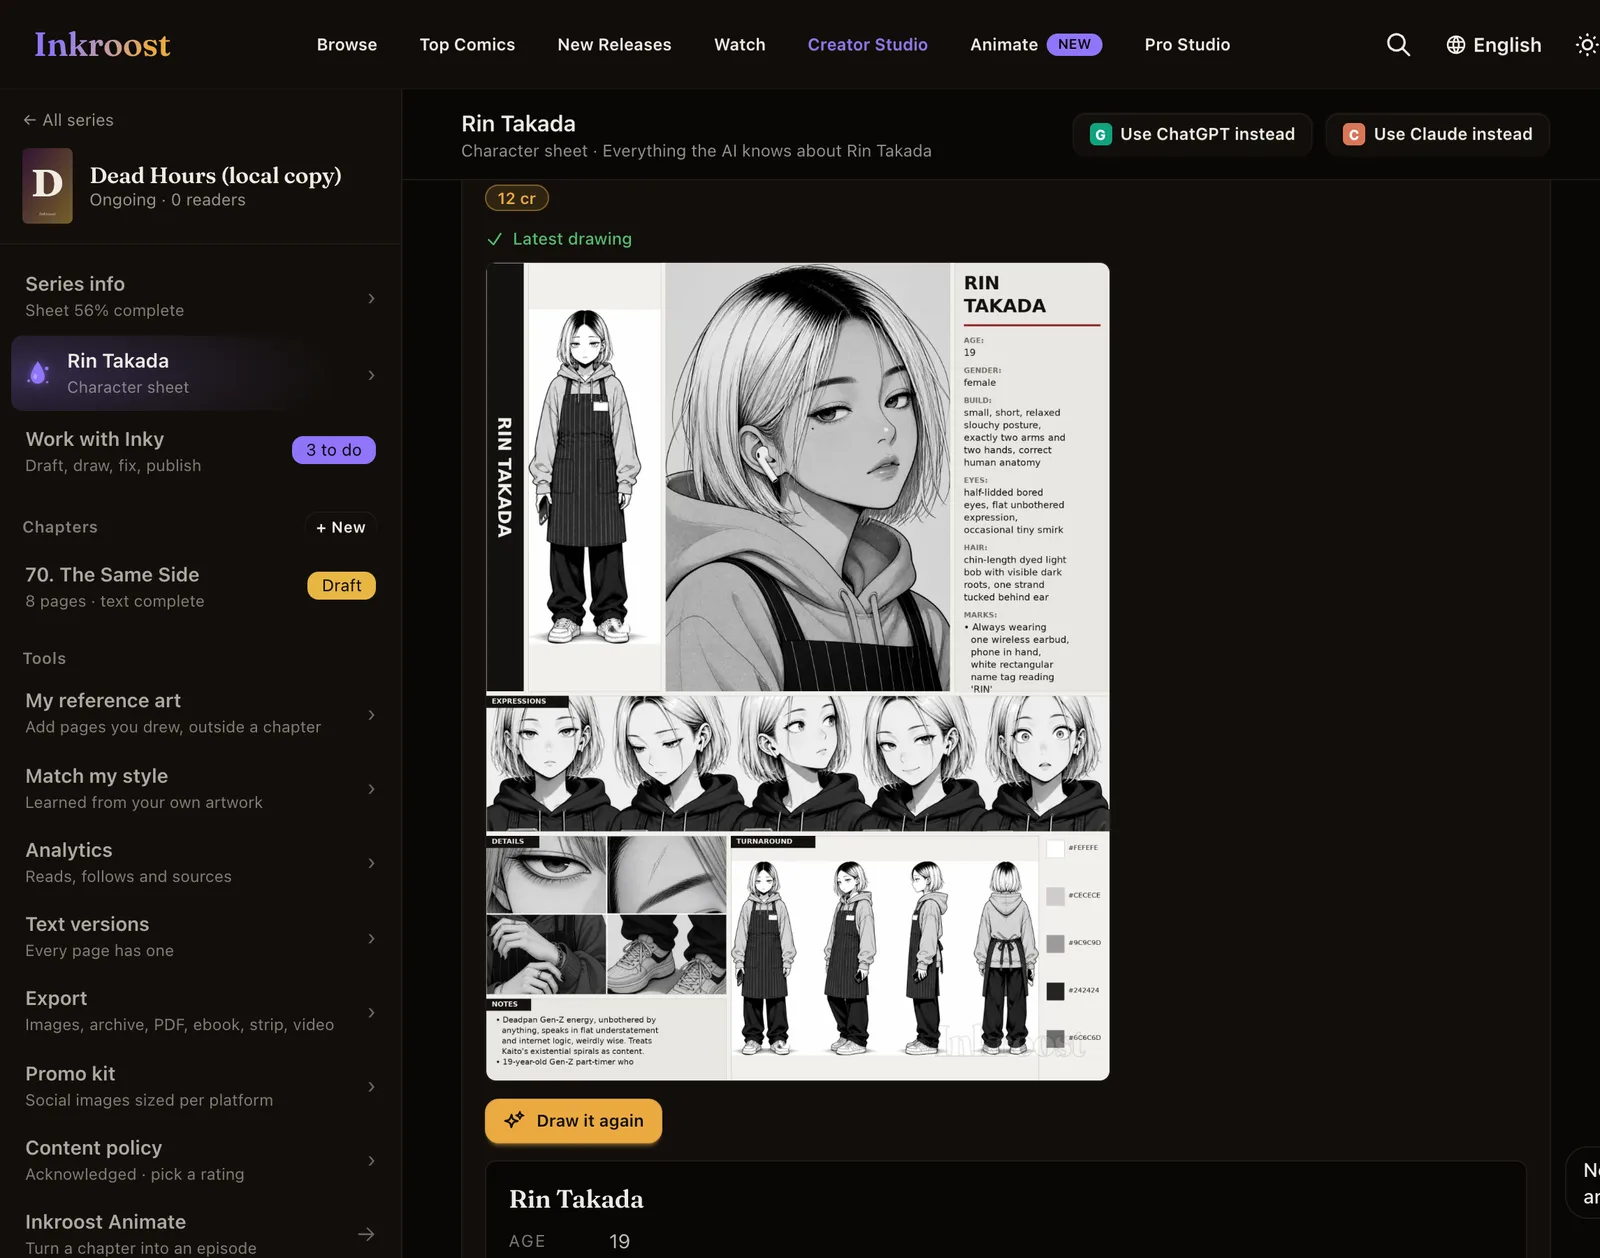This screenshot has width=1600, height=1258.
Task: Open My reference art chevron
Action: coord(371,714)
